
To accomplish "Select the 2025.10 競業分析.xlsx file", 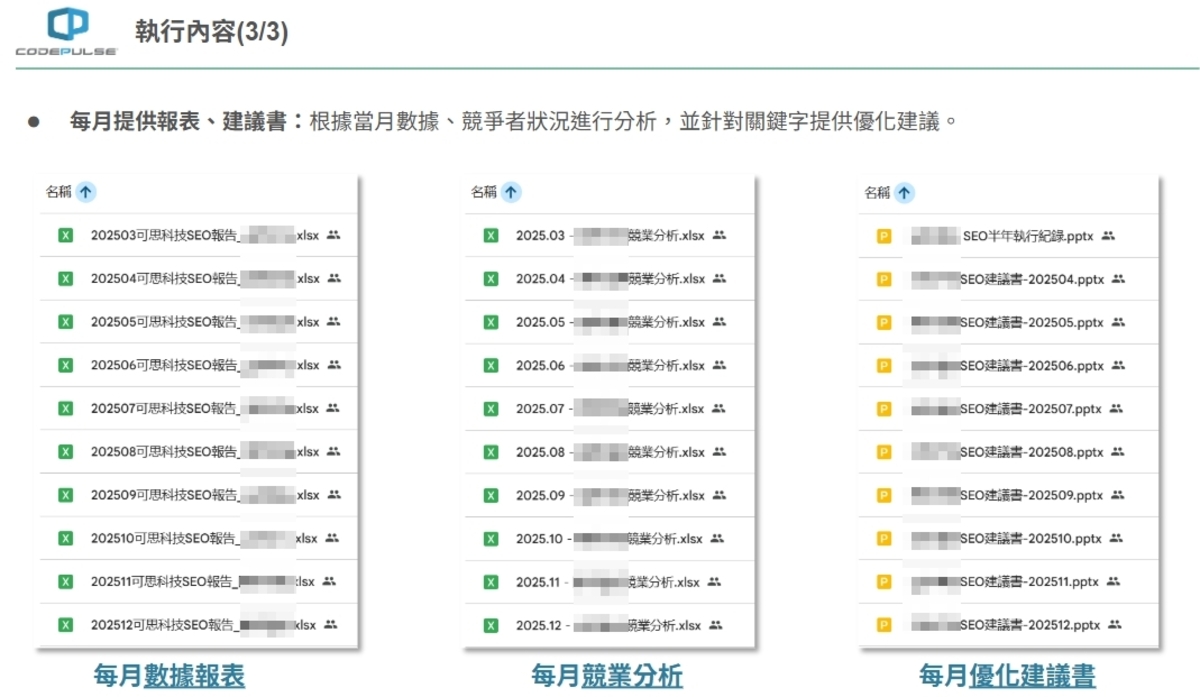I will click(x=610, y=539).
